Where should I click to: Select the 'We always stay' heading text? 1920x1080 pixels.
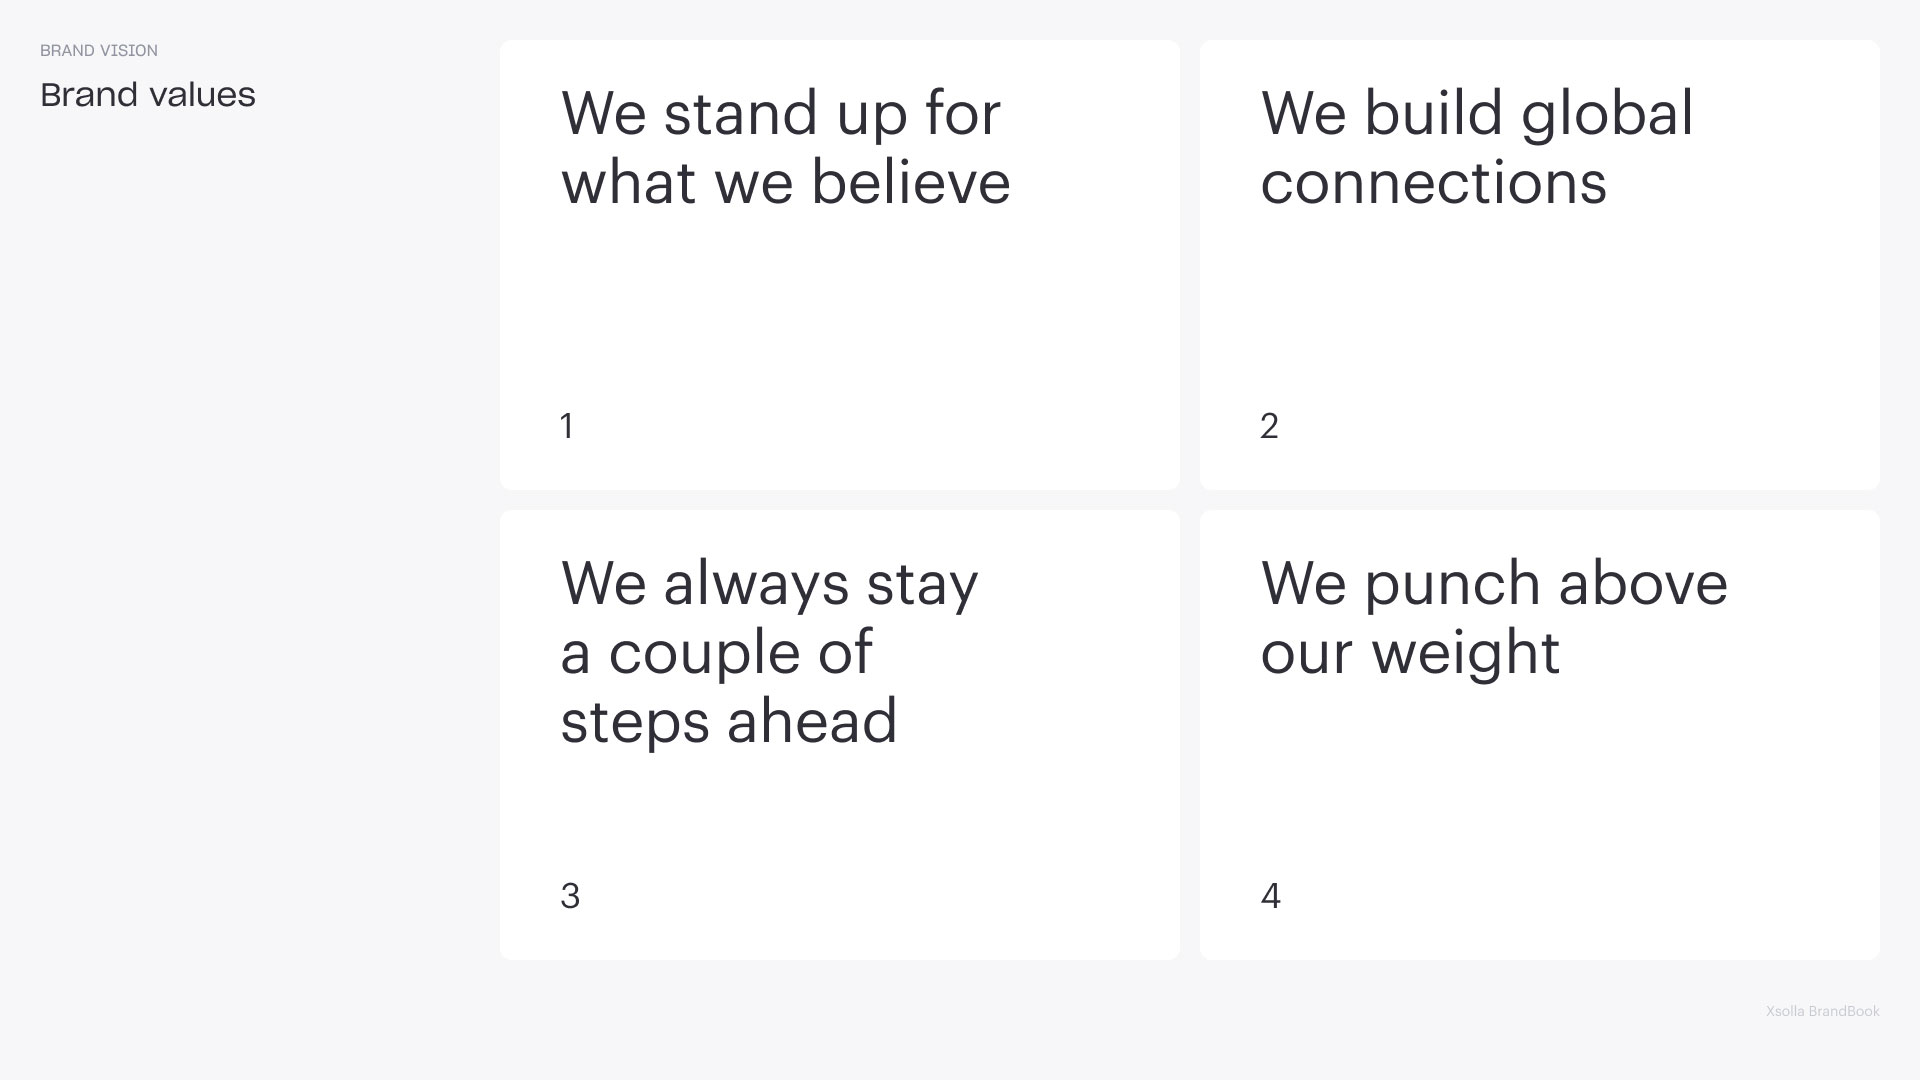(x=769, y=584)
